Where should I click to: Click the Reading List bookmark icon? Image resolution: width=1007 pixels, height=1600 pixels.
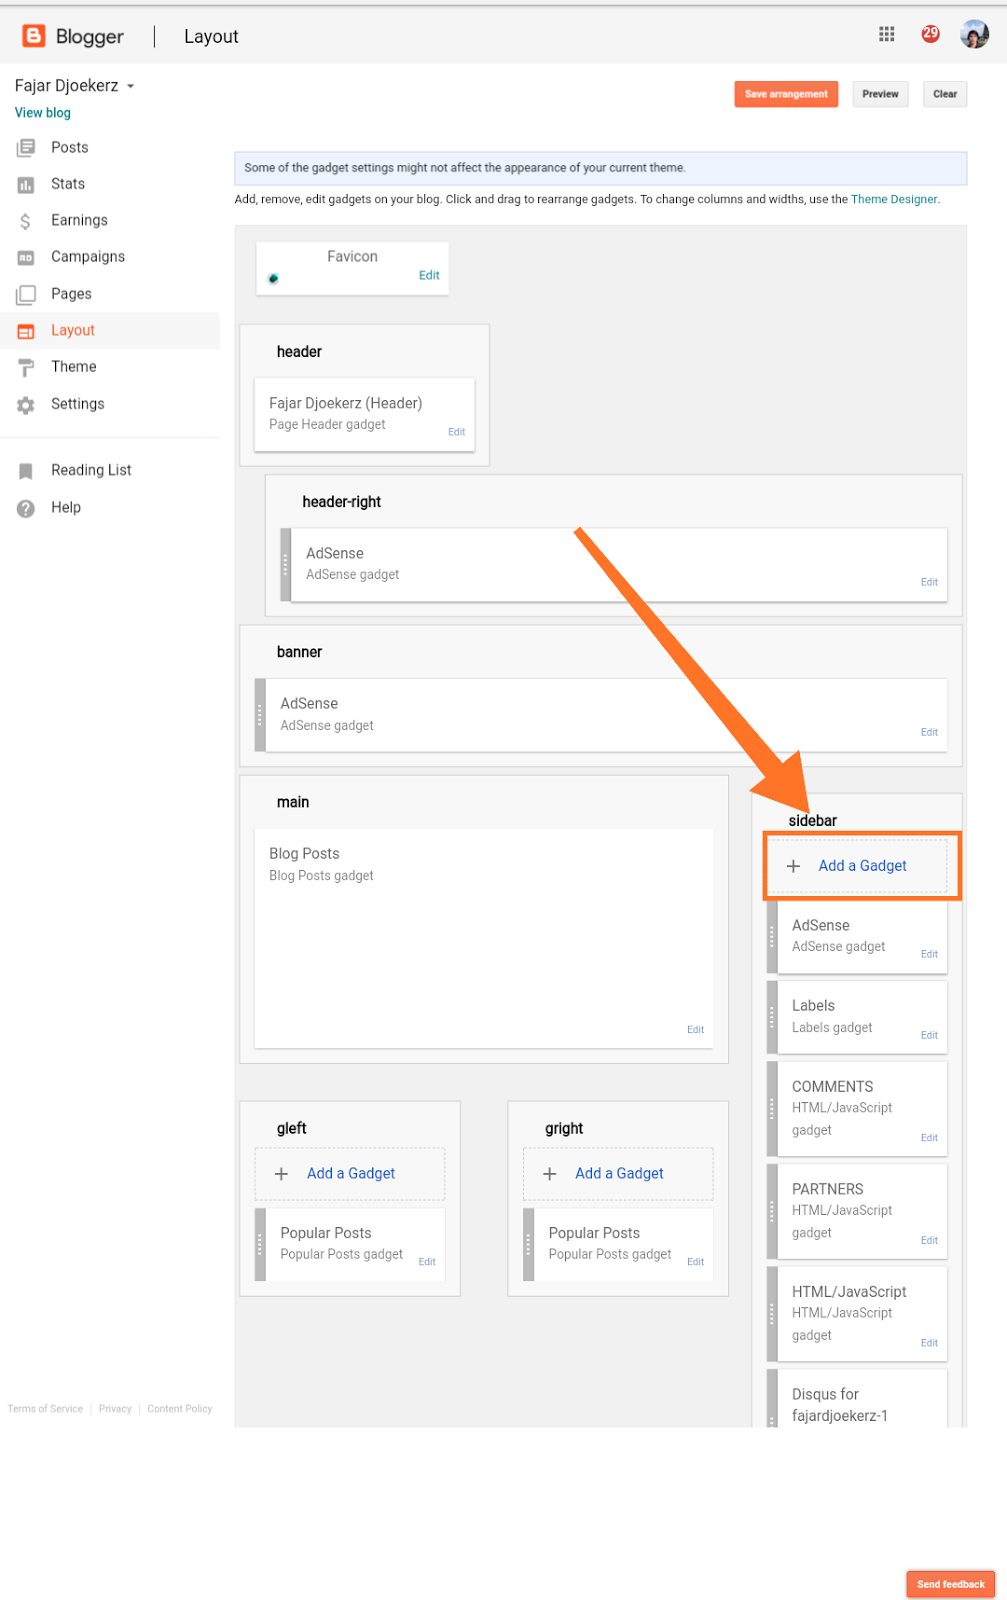[26, 470]
